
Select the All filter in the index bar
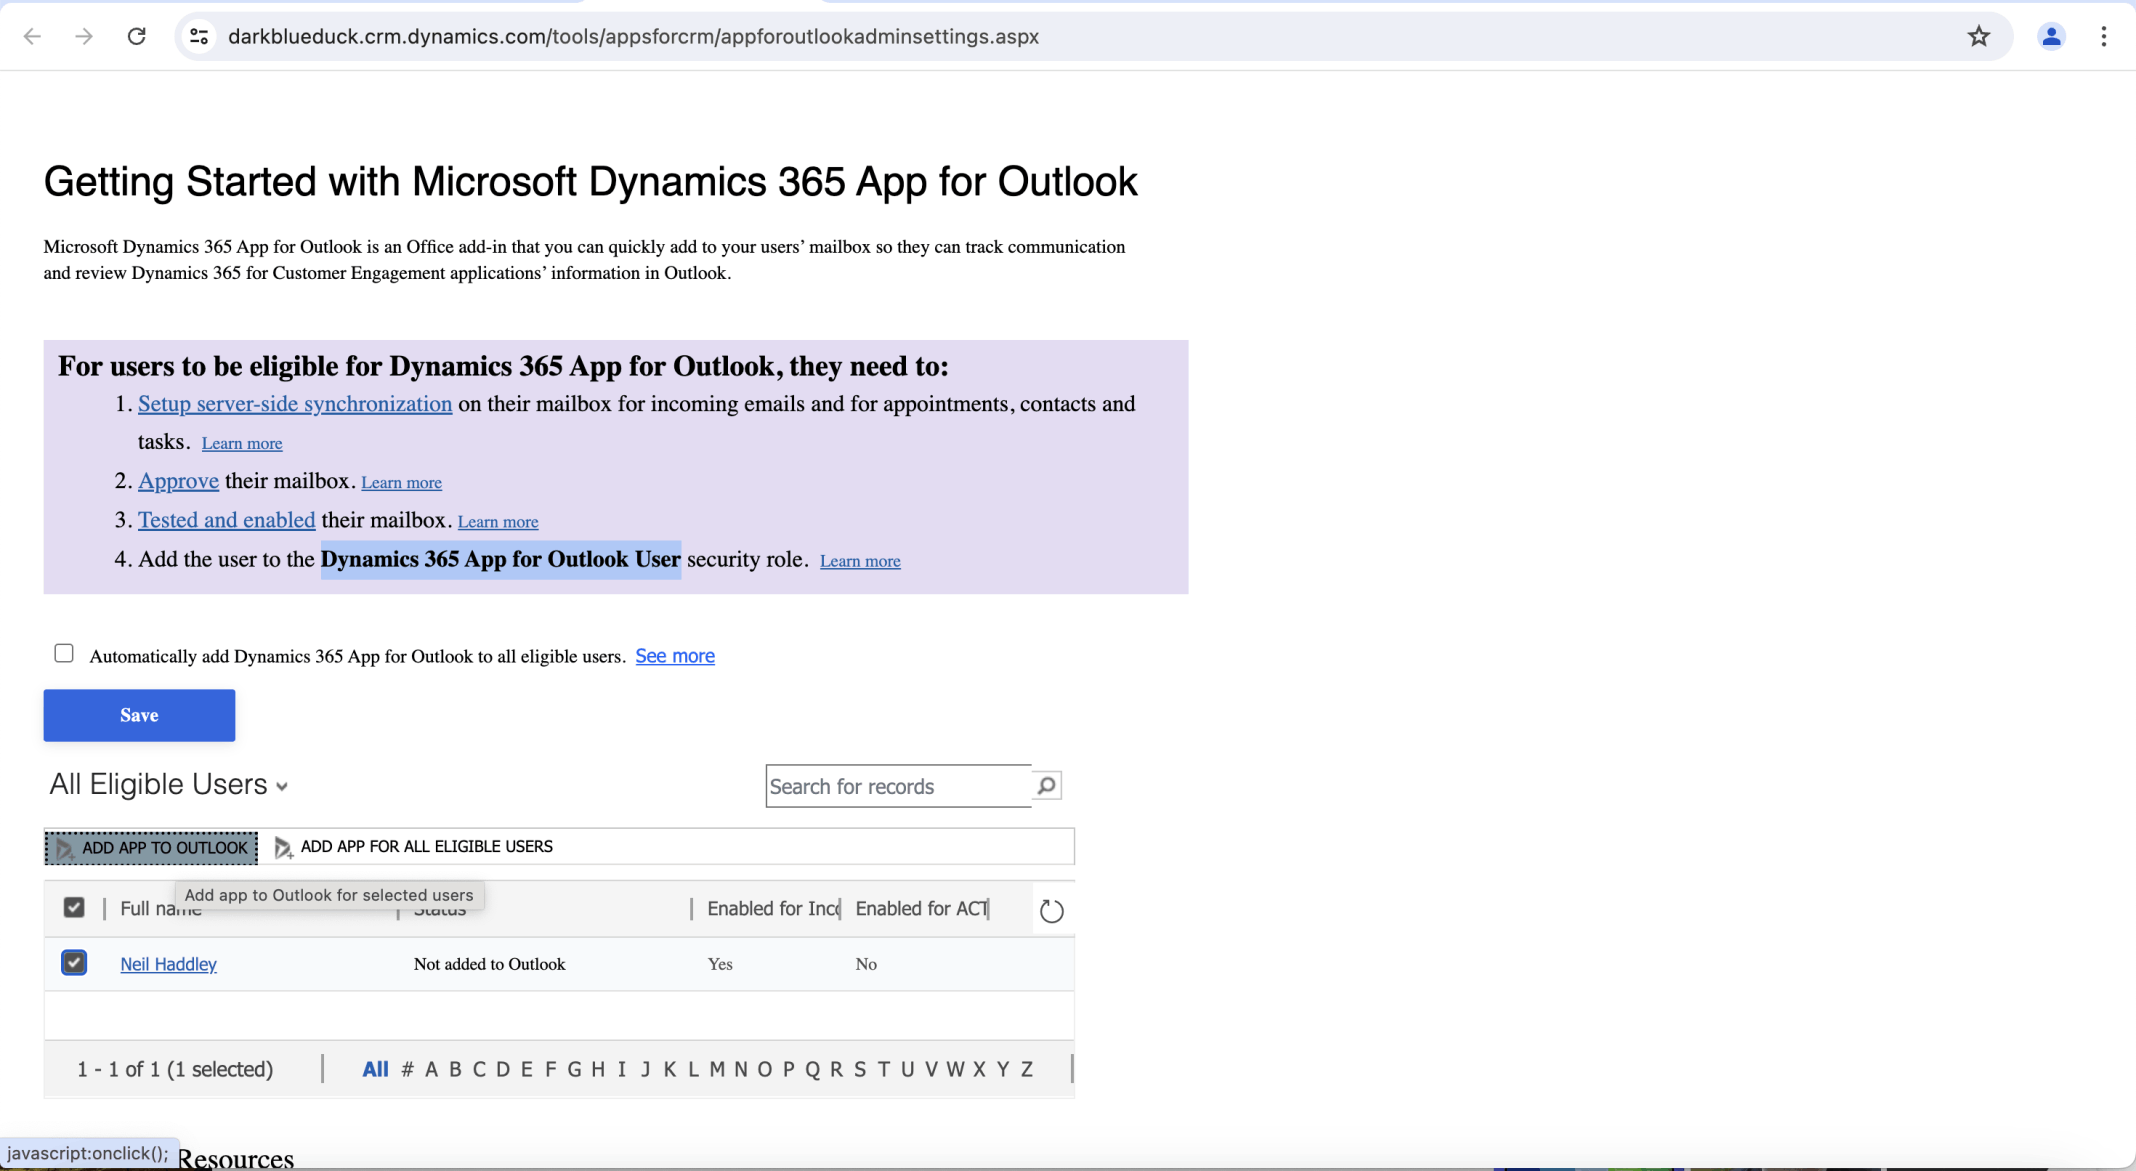tap(375, 1068)
